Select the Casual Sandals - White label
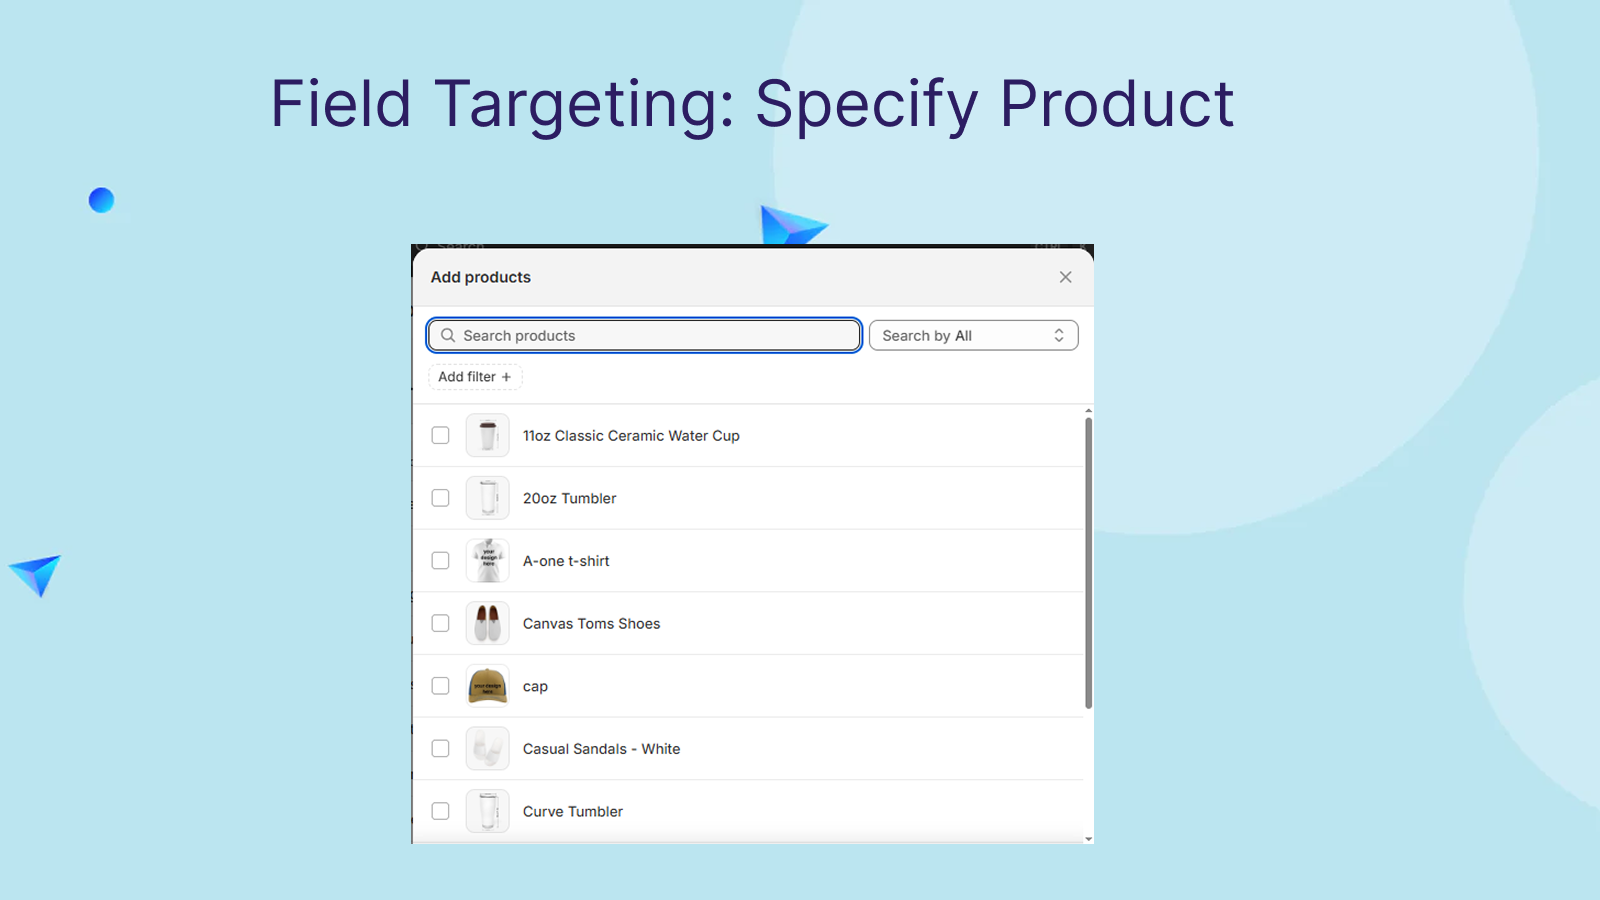The height and width of the screenshot is (900, 1600). pos(601,749)
